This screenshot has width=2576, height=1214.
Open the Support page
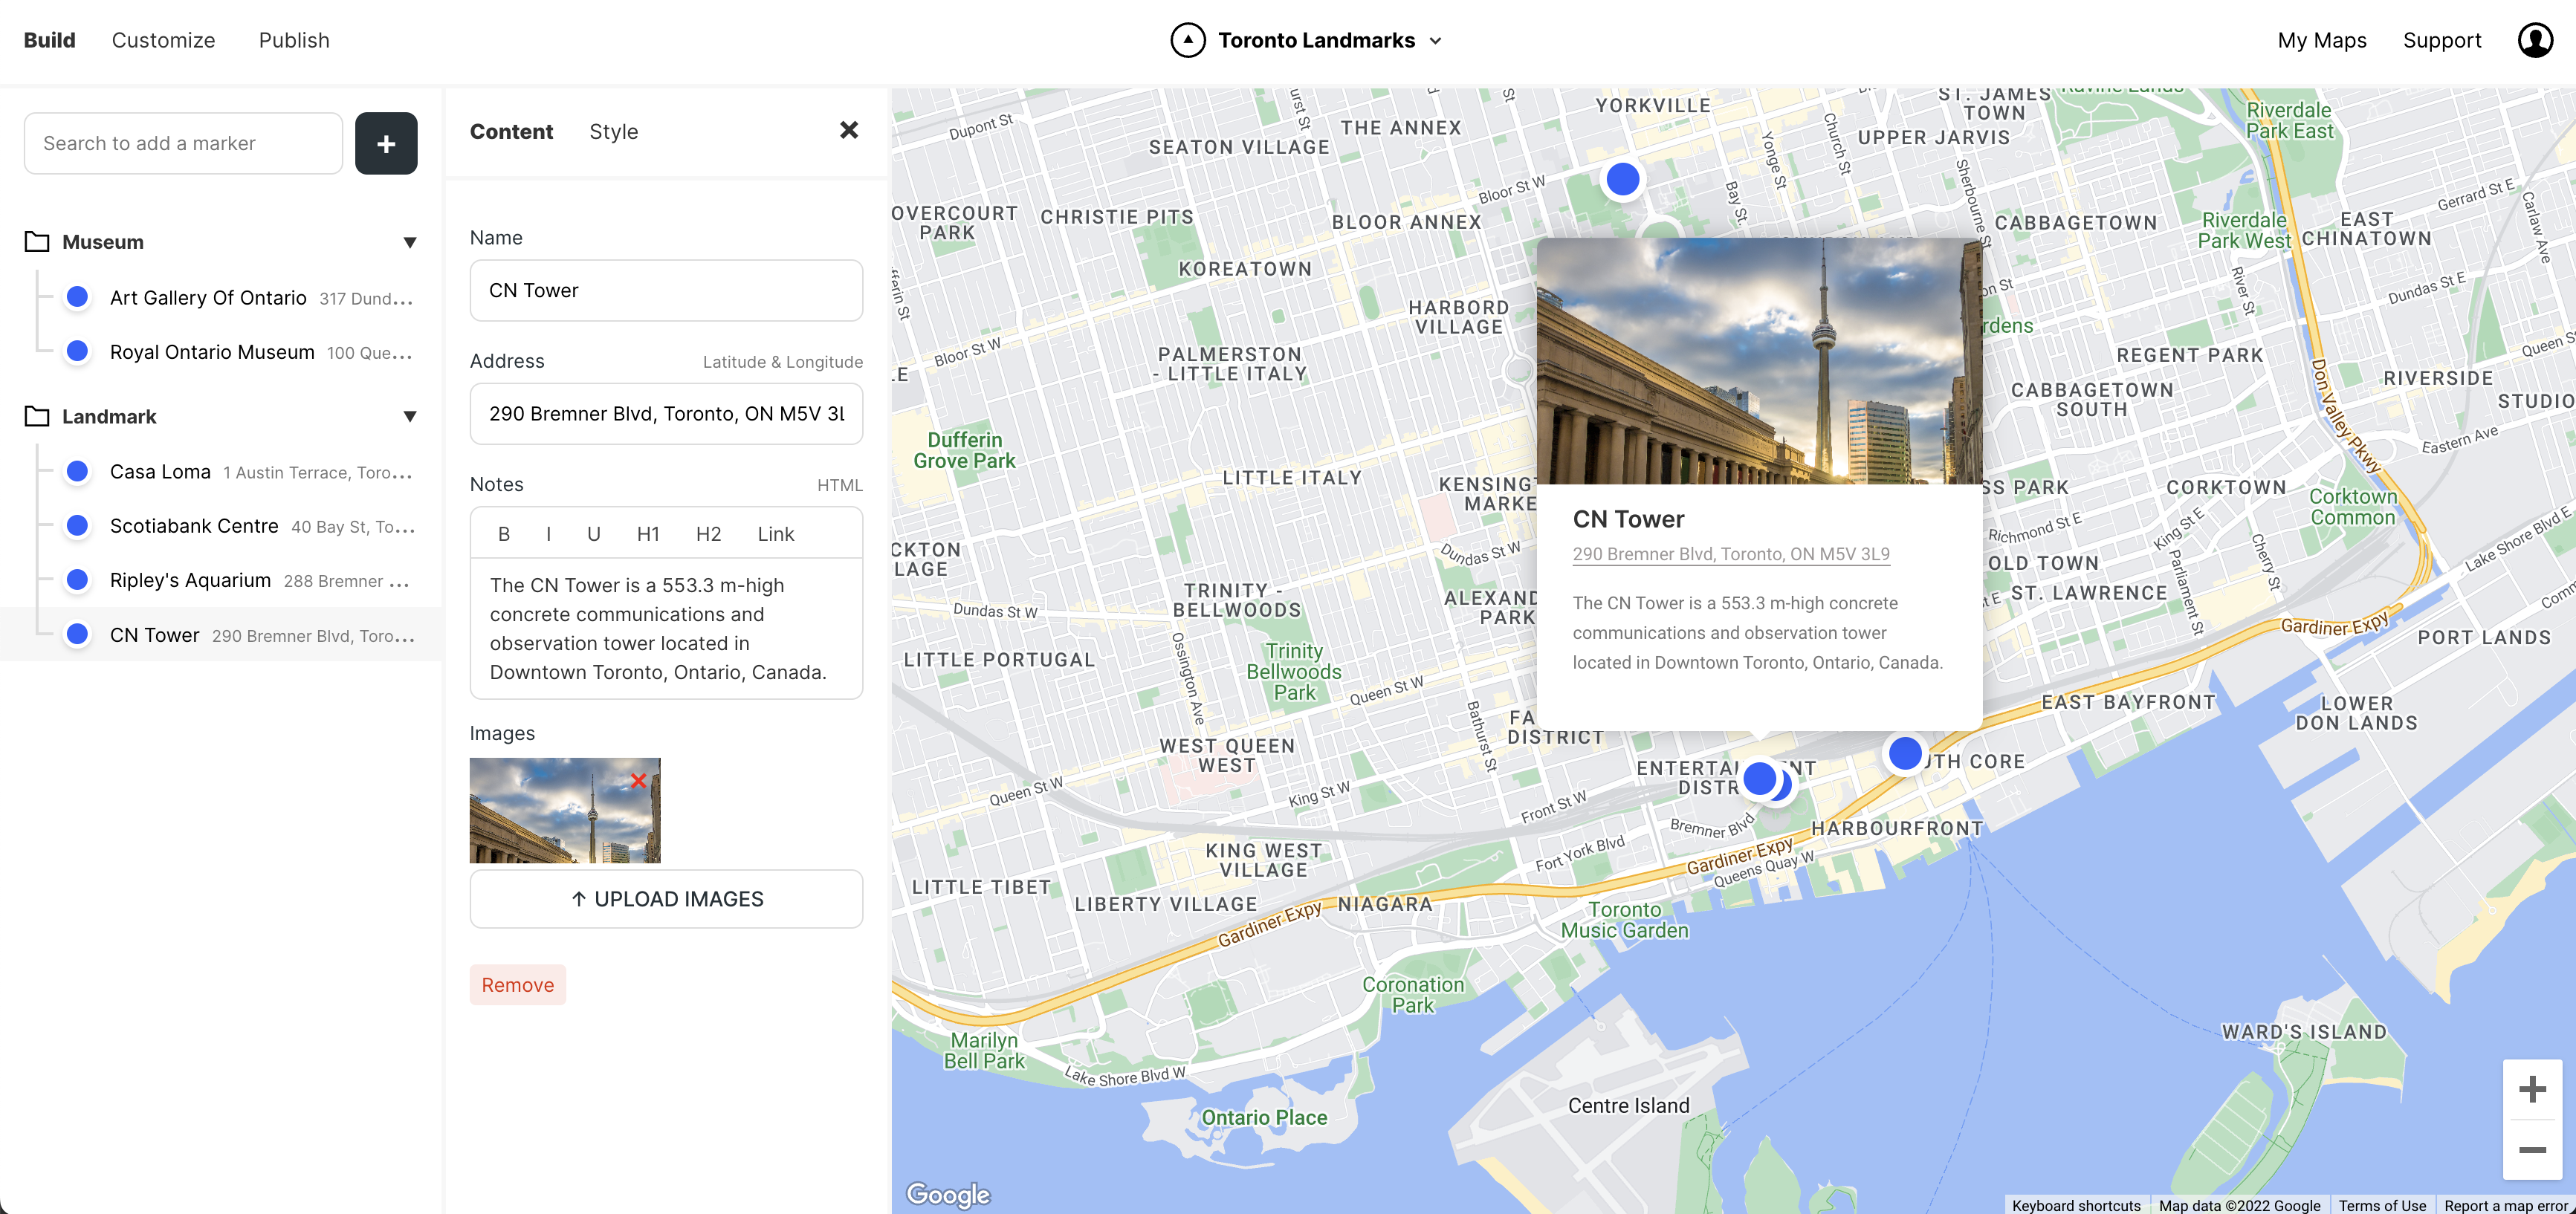pos(2442,40)
